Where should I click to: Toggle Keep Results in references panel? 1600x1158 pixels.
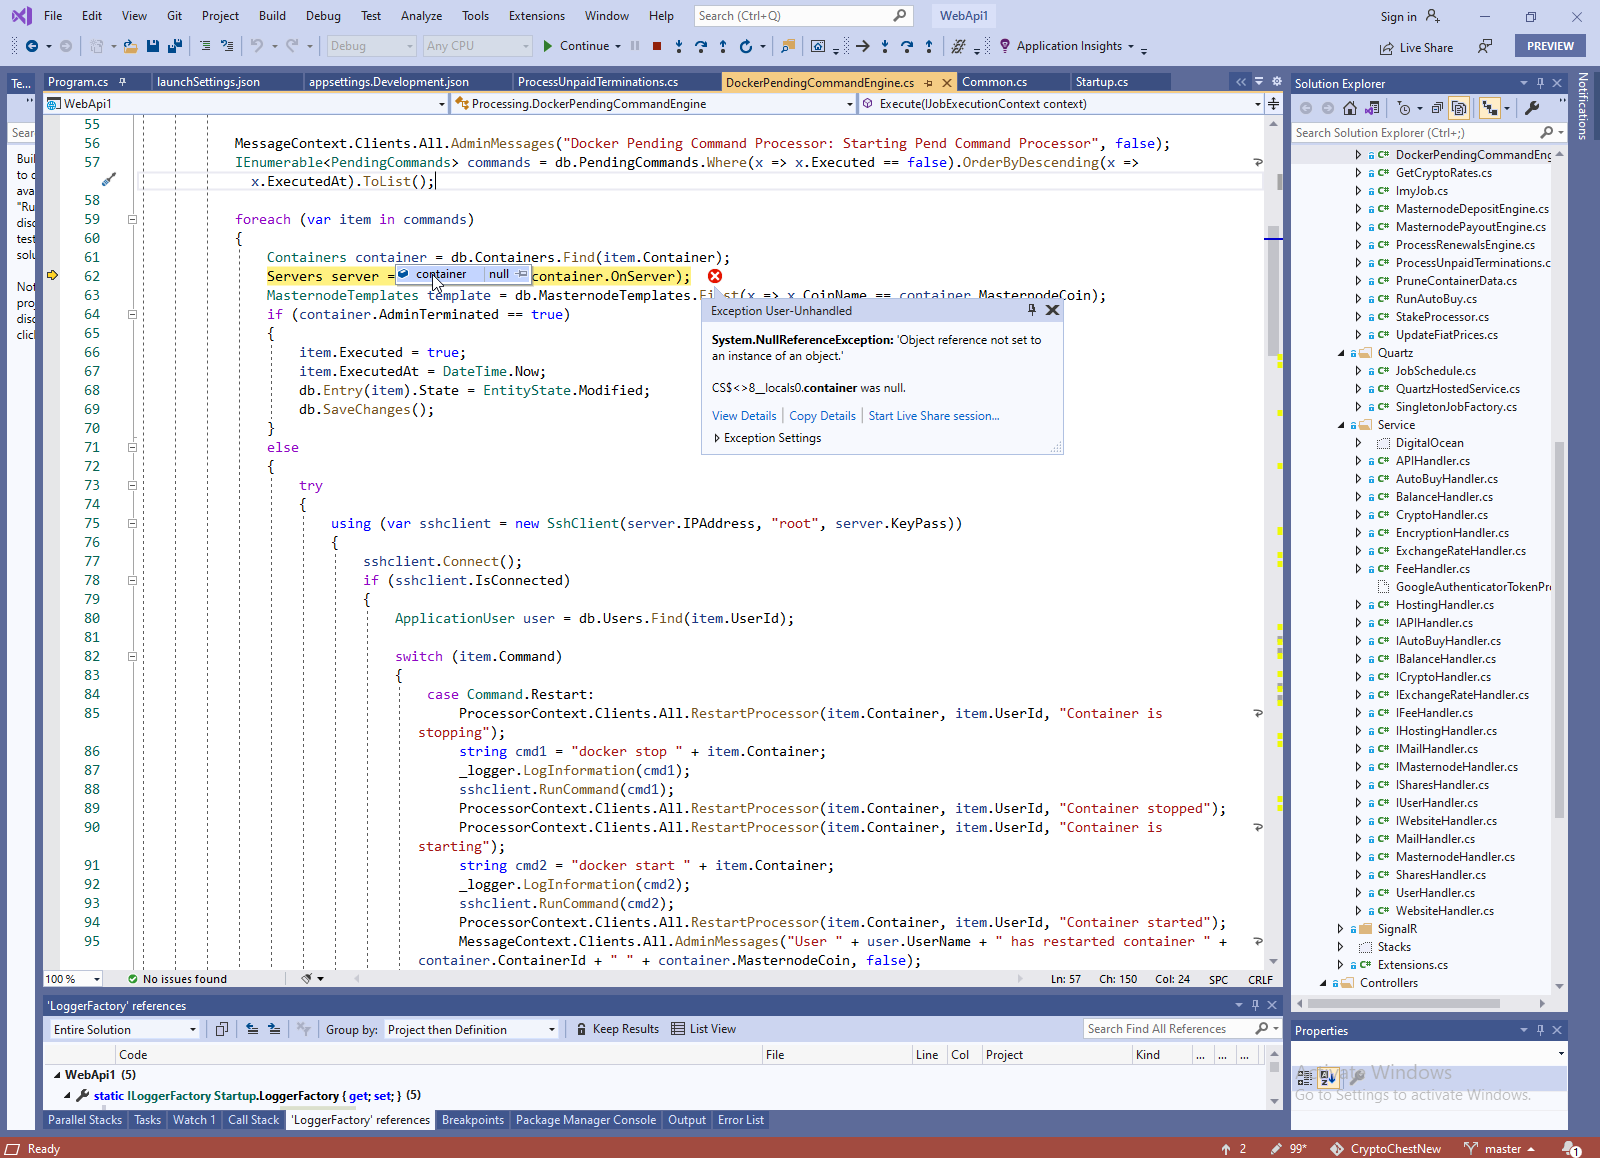click(x=617, y=1029)
